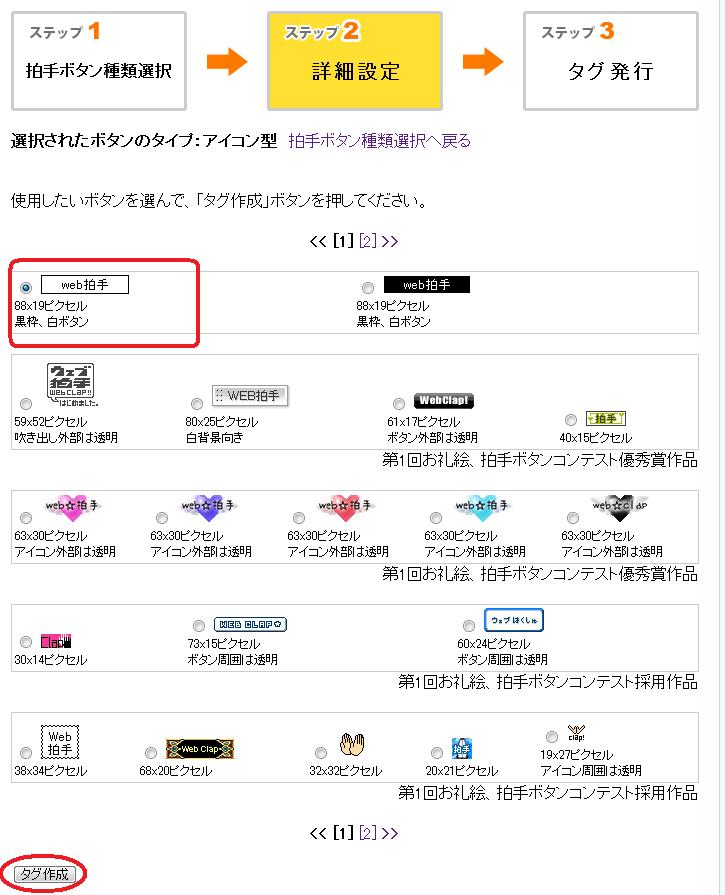The width and height of the screenshot is (725, 895).
Task: Click the clapping hands 32x32 icon
Action: coord(351,744)
